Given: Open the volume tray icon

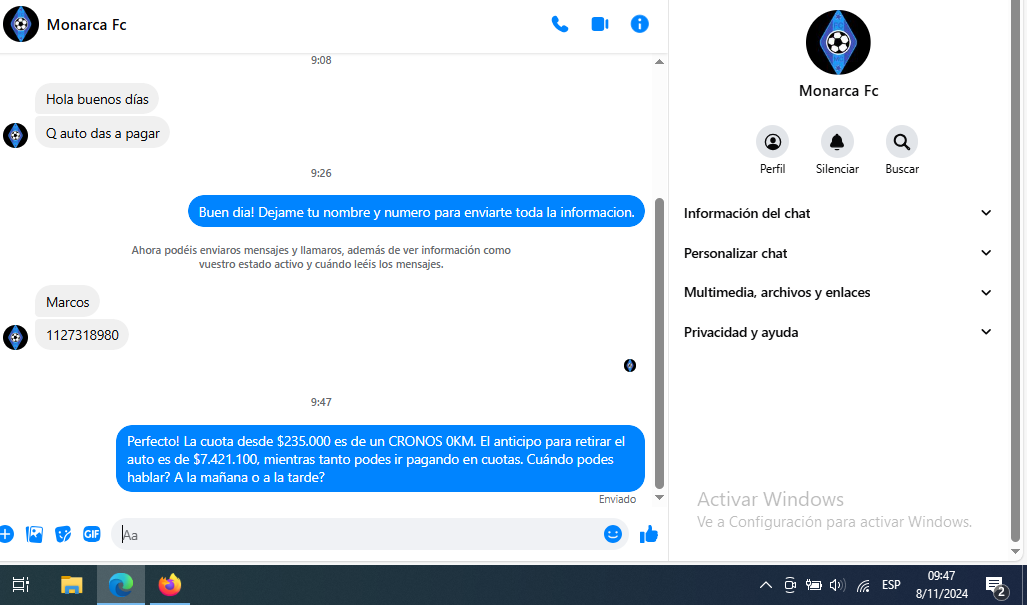Looking at the screenshot, I should coord(837,585).
